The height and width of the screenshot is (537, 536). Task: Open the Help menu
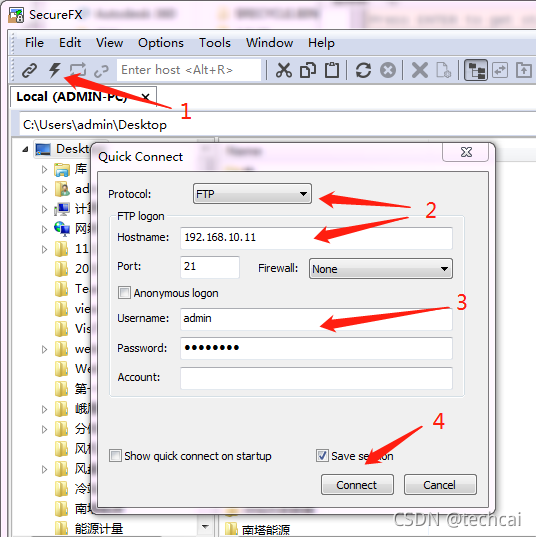pos(321,43)
